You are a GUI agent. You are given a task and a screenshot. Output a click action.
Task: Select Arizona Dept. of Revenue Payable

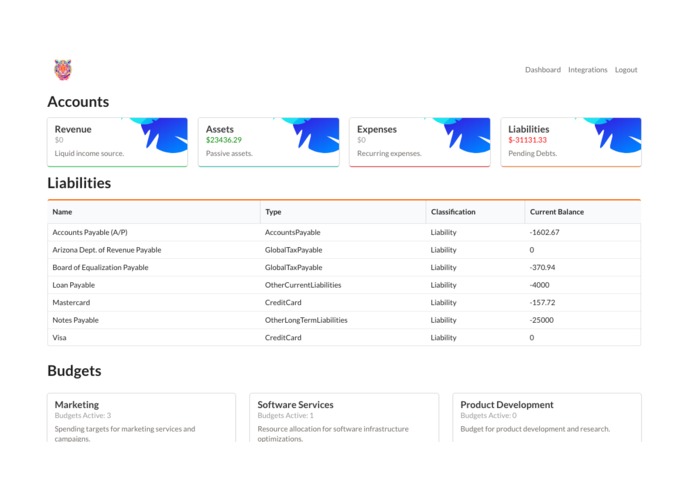coord(107,250)
